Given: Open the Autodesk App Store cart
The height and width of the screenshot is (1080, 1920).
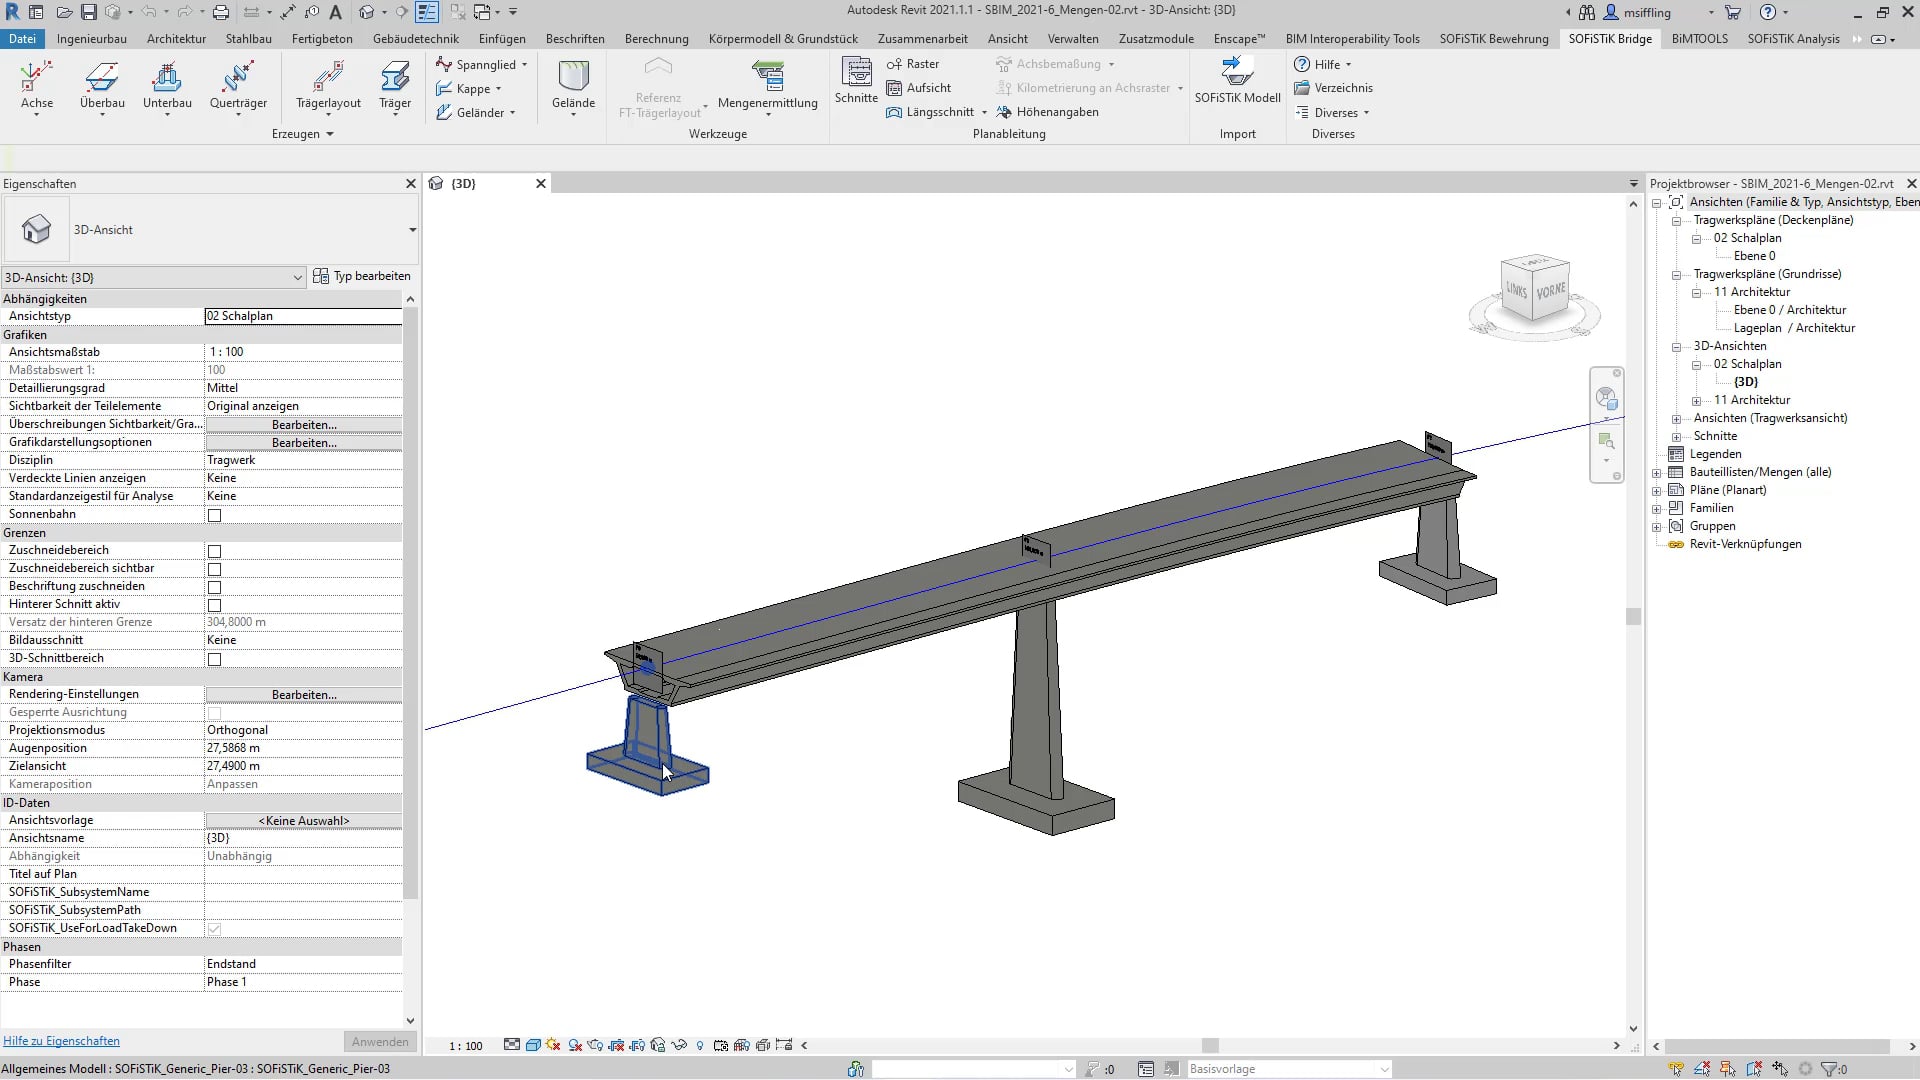Looking at the screenshot, I should click(1733, 12).
